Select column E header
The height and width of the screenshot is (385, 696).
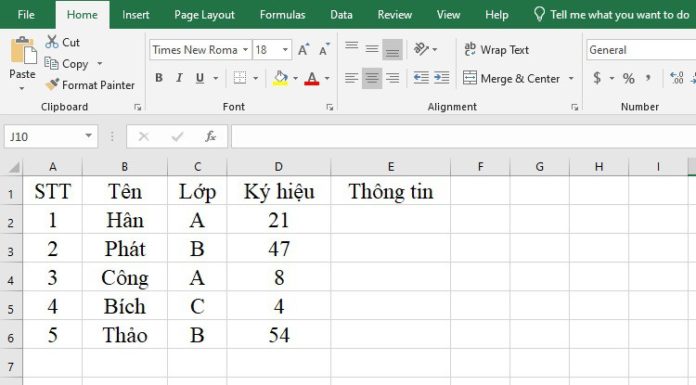[391, 167]
